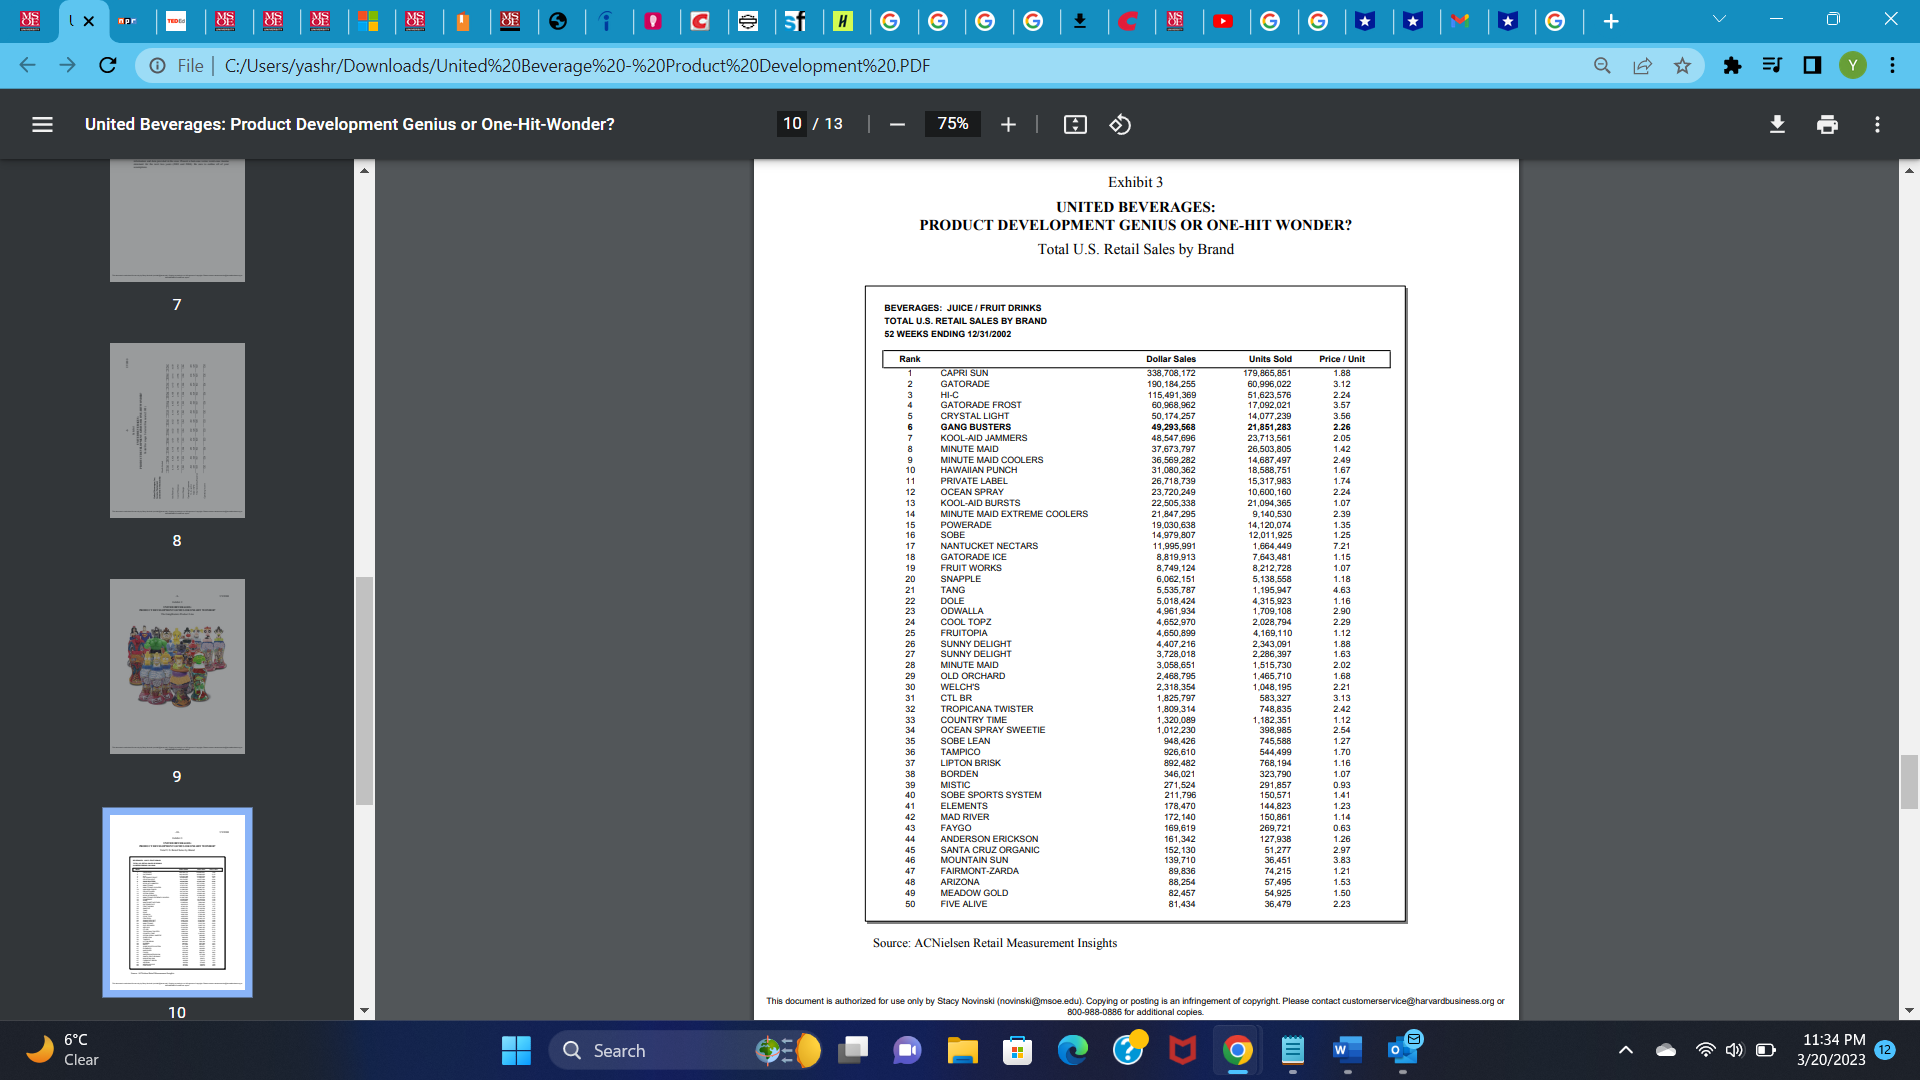Open the tab search dropdown chevron

[1718, 18]
